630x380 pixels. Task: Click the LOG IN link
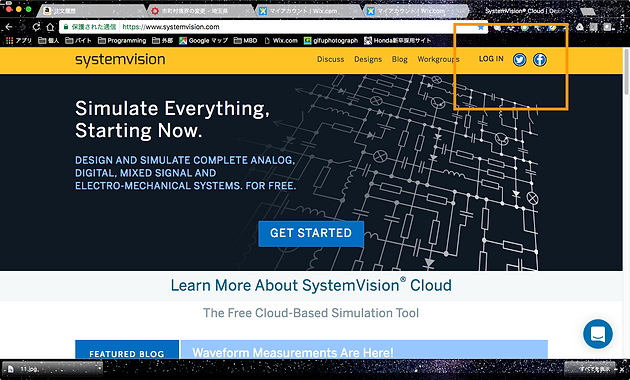click(x=491, y=59)
